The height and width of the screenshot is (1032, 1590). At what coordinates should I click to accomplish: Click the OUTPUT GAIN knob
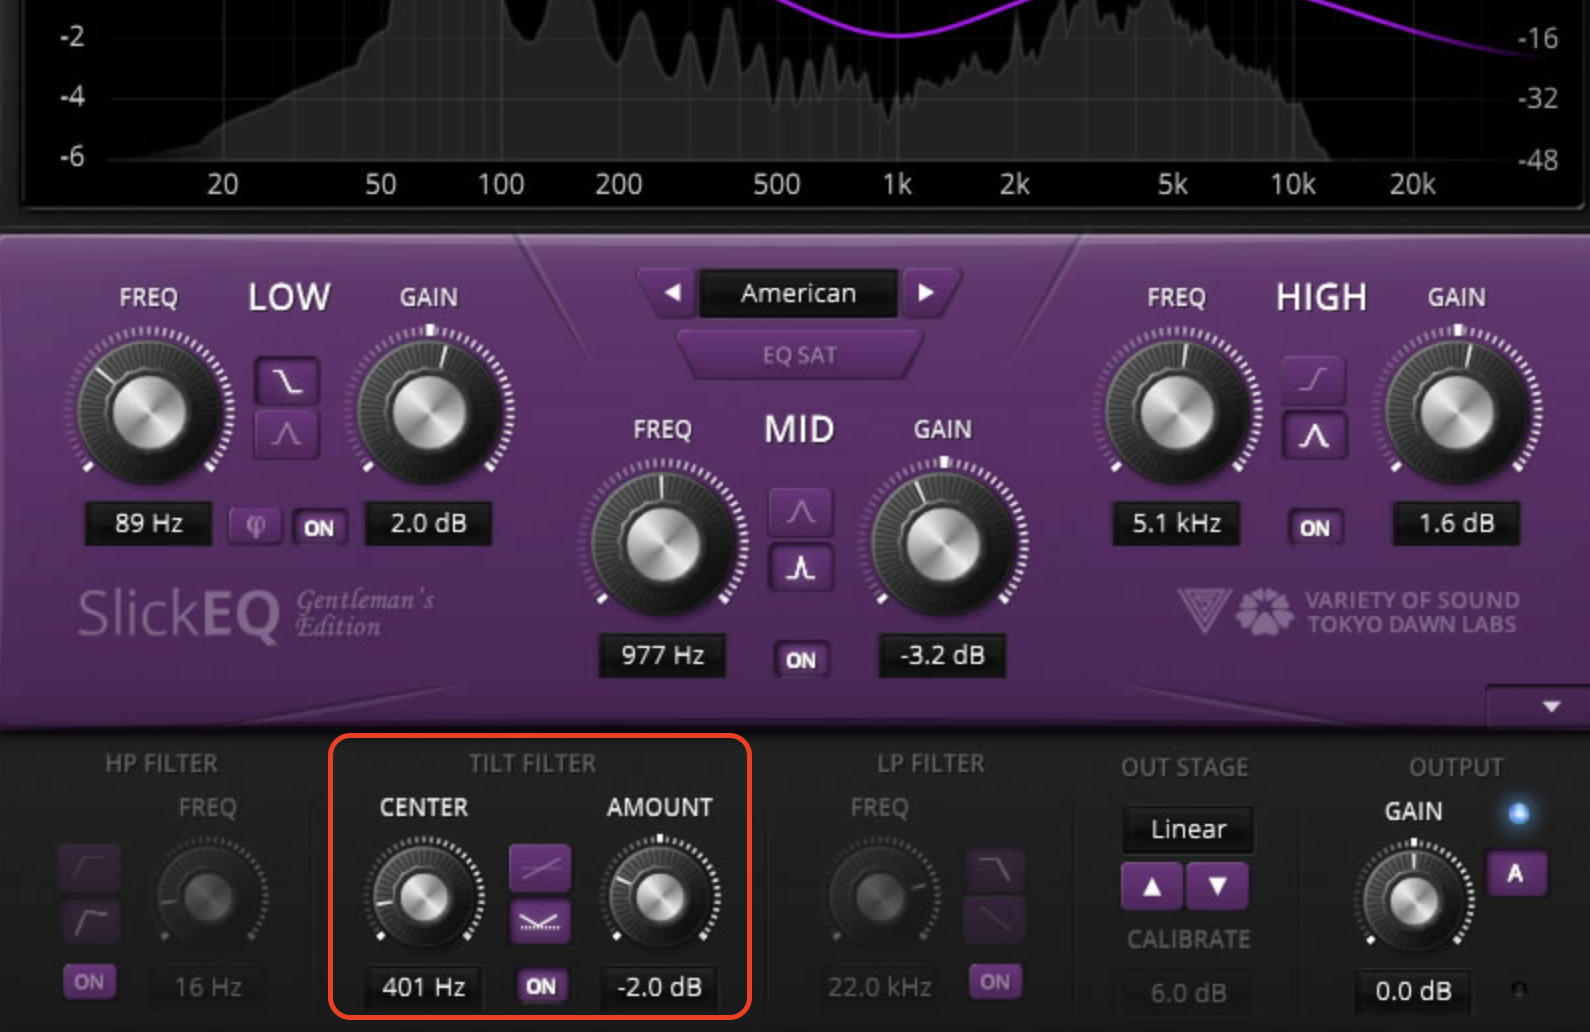point(1413,899)
